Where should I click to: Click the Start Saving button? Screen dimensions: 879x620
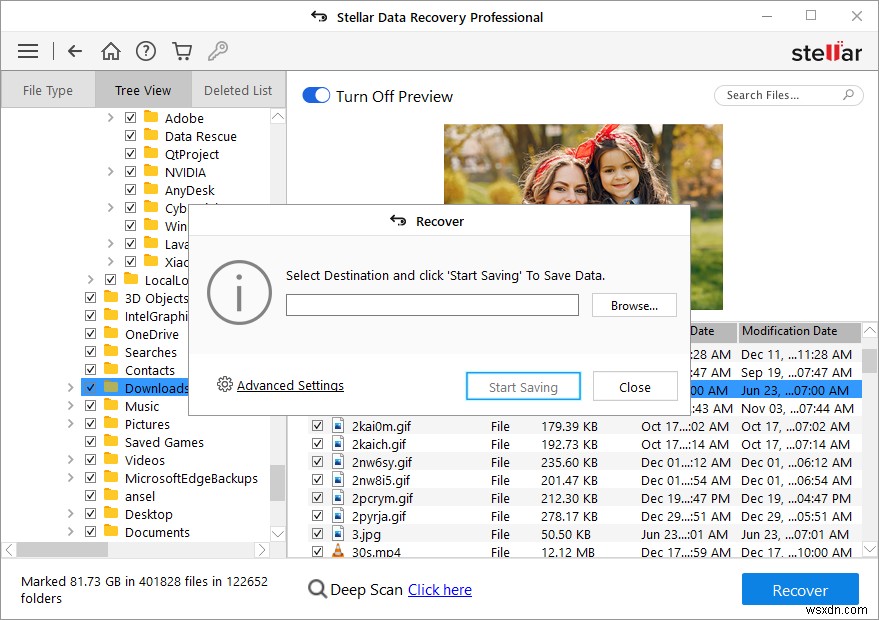522,386
